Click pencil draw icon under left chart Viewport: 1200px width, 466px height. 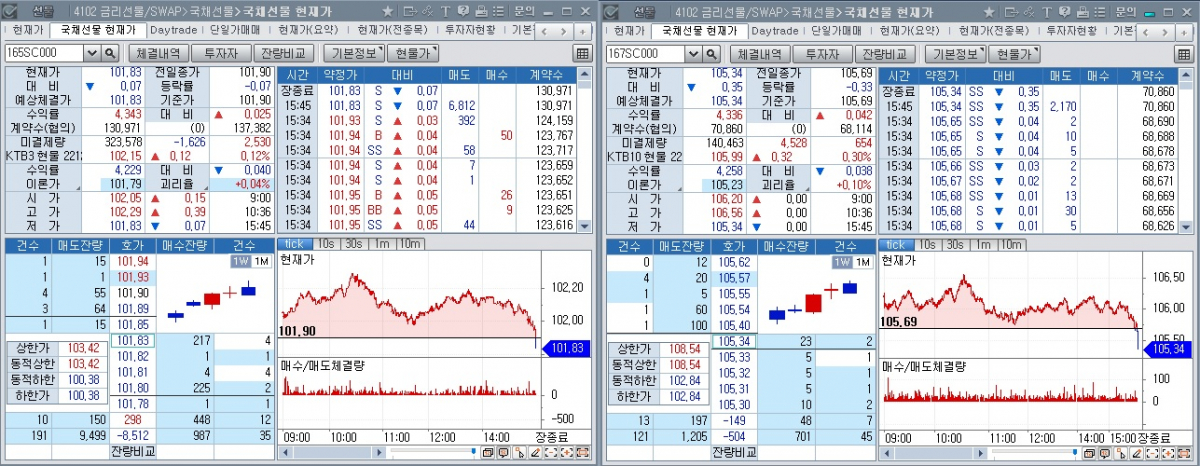pyautogui.click(x=536, y=452)
